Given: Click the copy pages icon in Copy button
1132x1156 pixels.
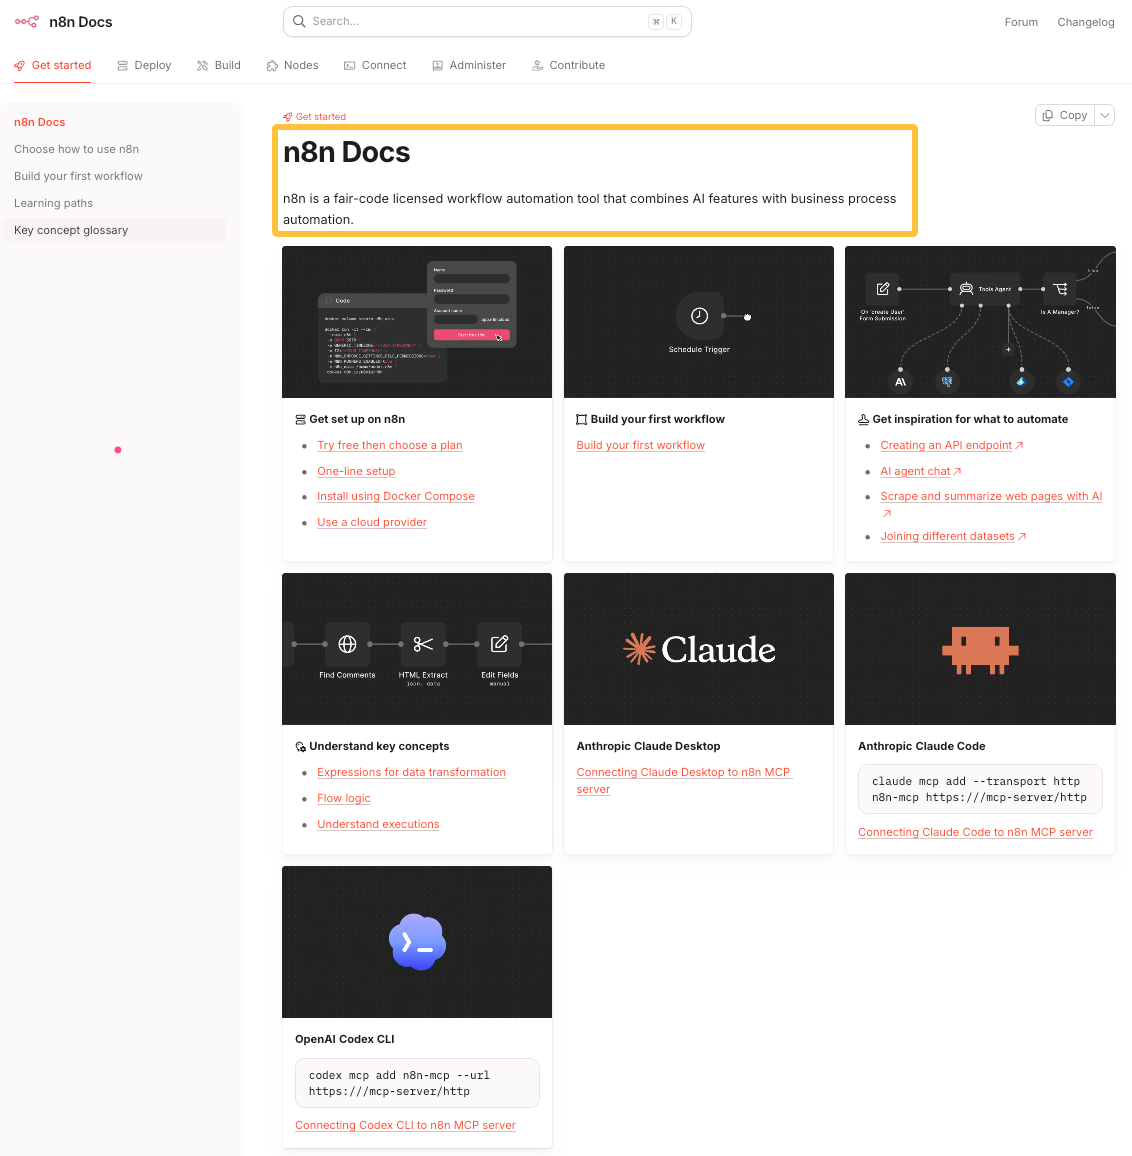Looking at the screenshot, I should click(x=1047, y=115).
